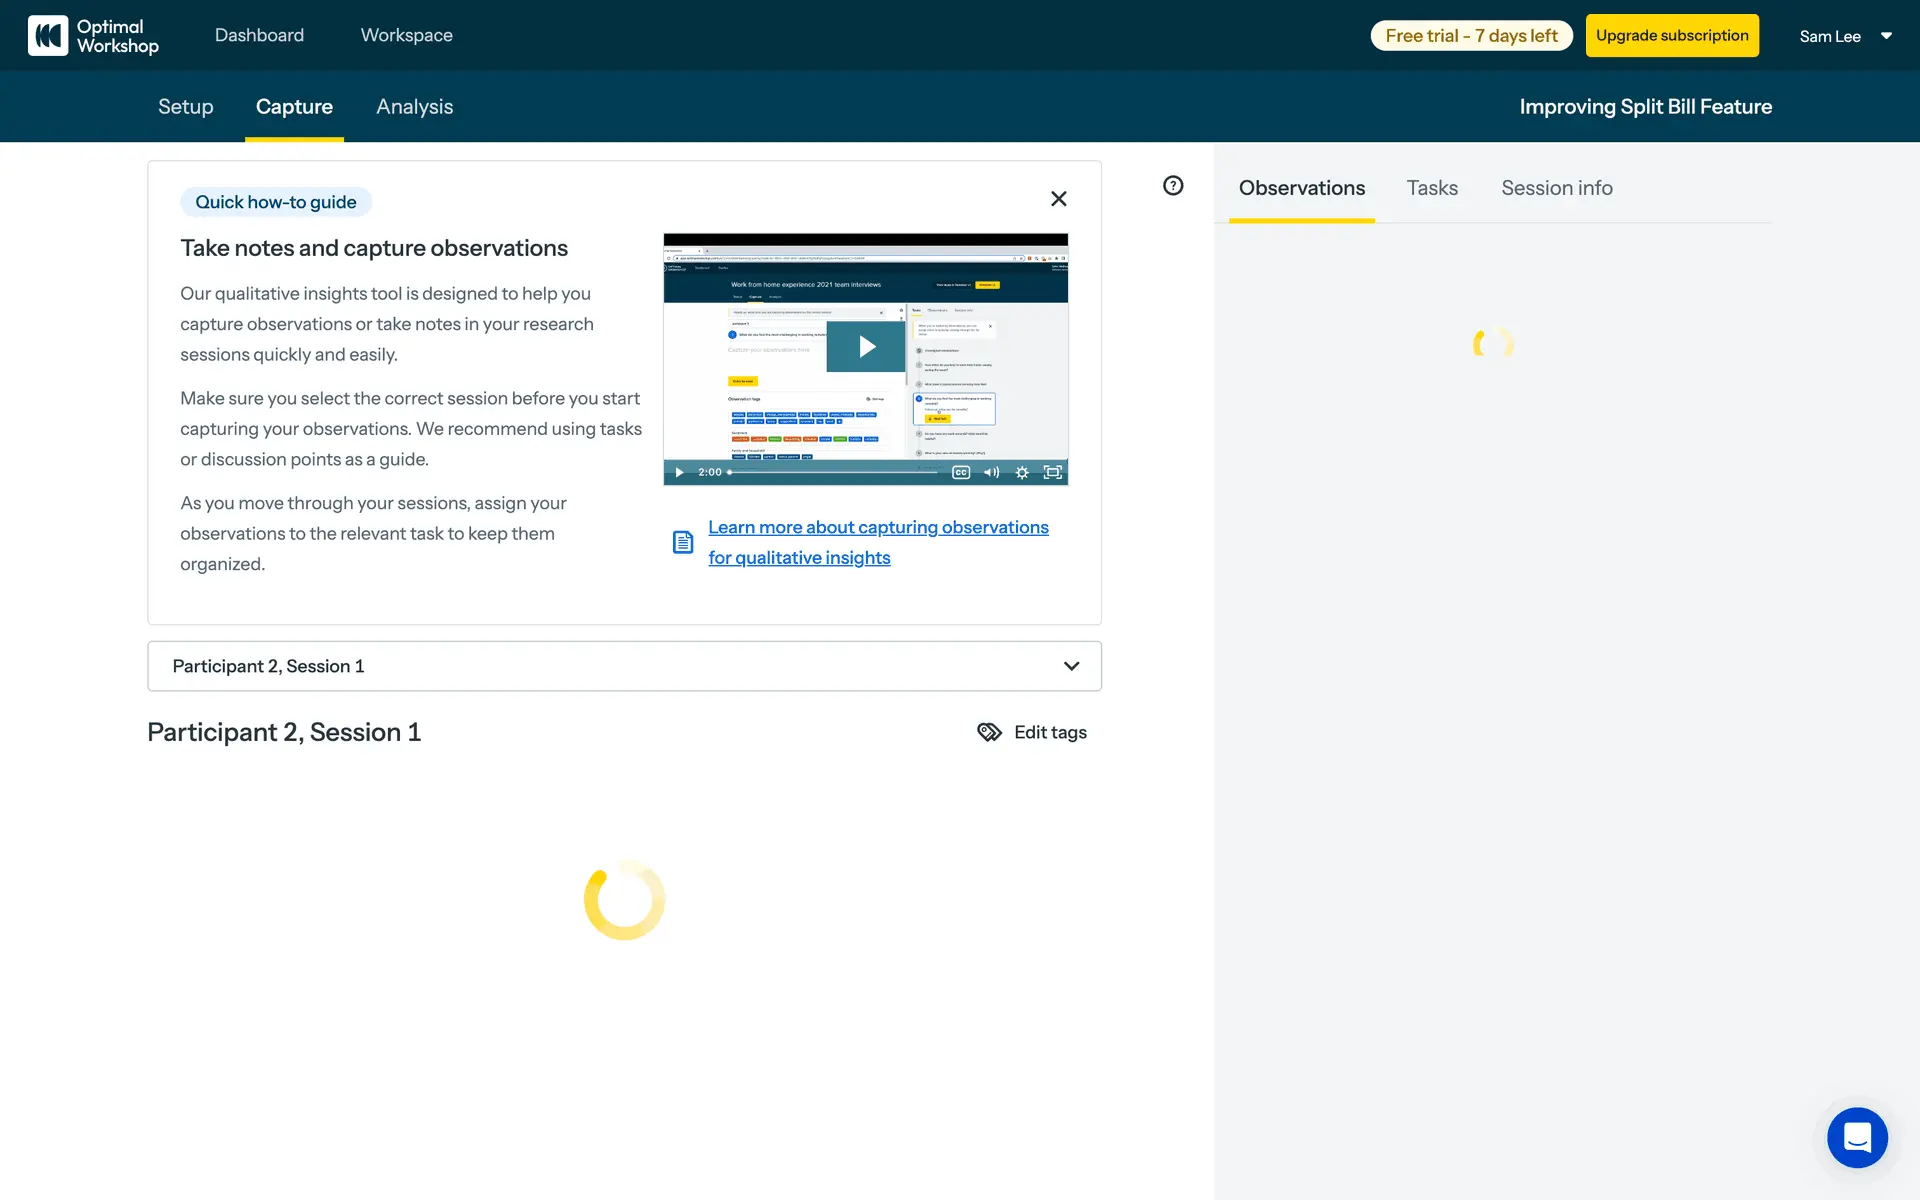Open the Session info tab
Image resolution: width=1920 pixels, height=1200 pixels.
click(1556, 188)
